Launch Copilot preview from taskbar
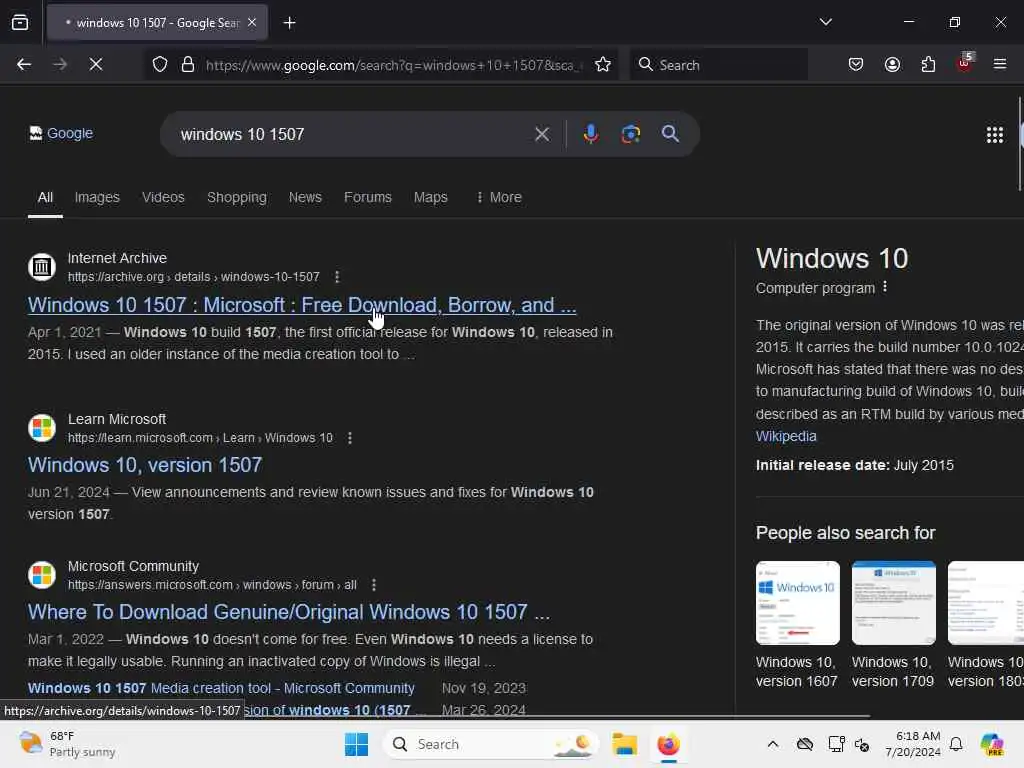The height and width of the screenshot is (768, 1024). [x=992, y=744]
